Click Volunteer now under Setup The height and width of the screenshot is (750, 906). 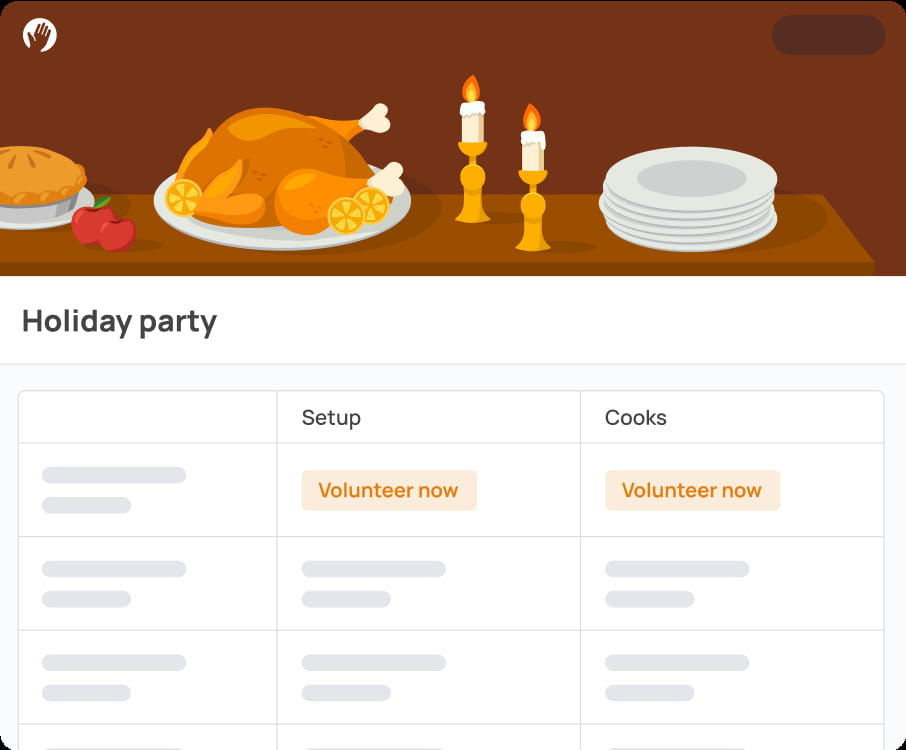[389, 490]
